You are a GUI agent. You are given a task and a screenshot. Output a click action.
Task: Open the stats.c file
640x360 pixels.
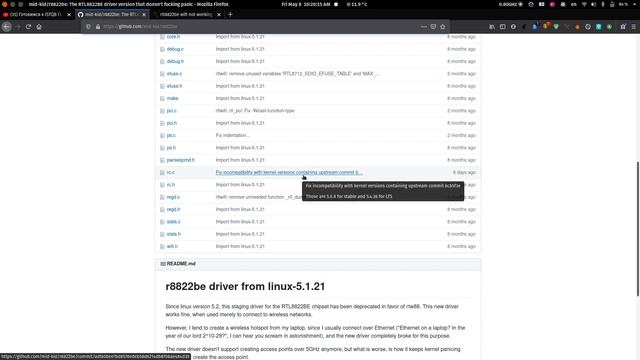(173, 222)
